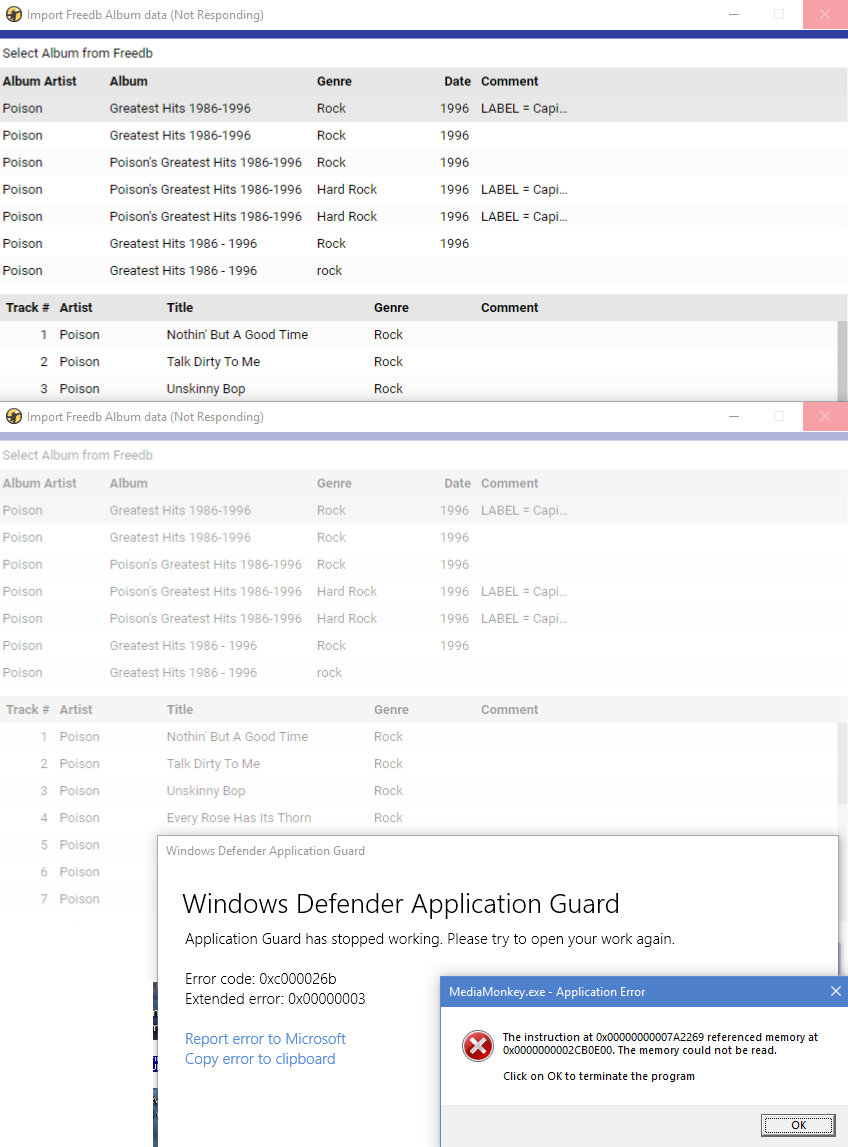Select the Every Rose Has Its Thorn track row
The height and width of the screenshot is (1147, 848).
239,817
